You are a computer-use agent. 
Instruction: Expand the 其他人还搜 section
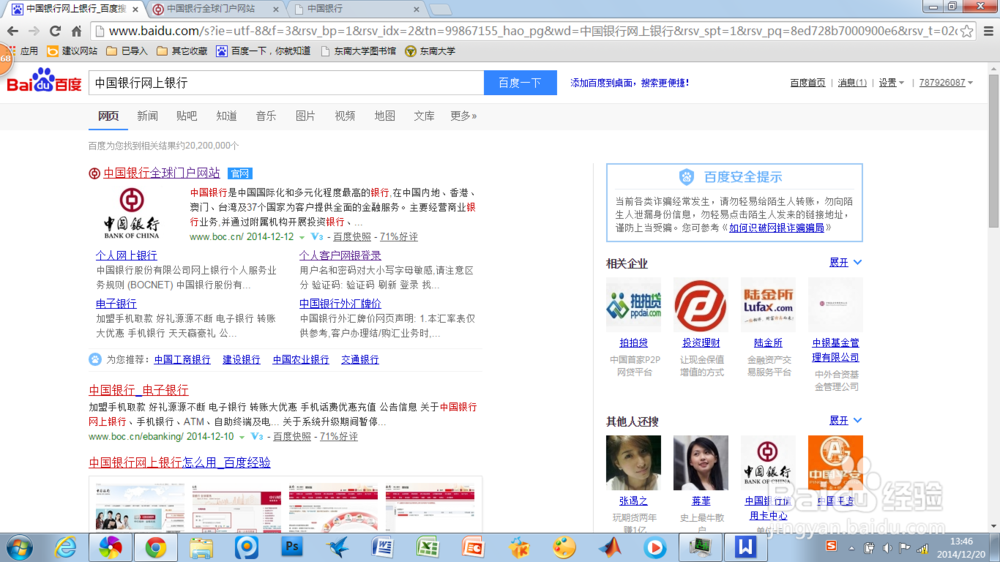click(x=845, y=420)
